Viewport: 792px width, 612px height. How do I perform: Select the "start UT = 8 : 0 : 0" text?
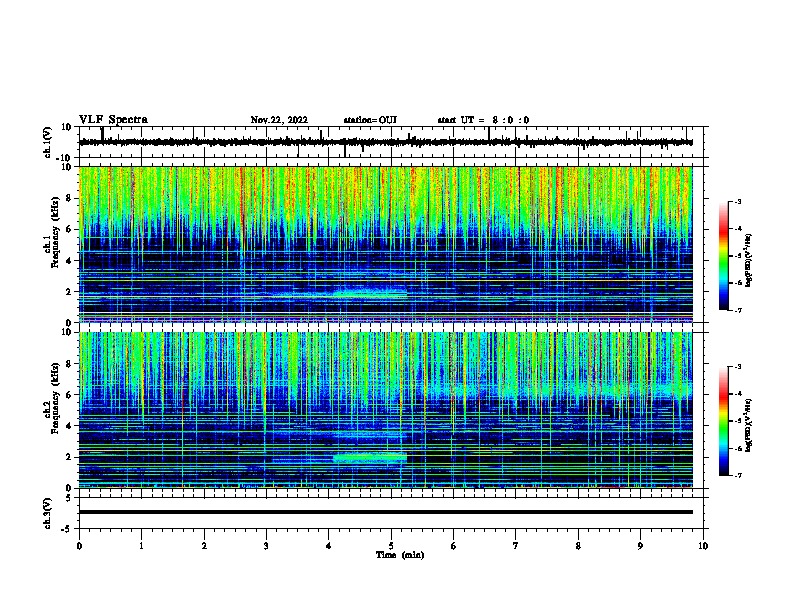click(483, 120)
